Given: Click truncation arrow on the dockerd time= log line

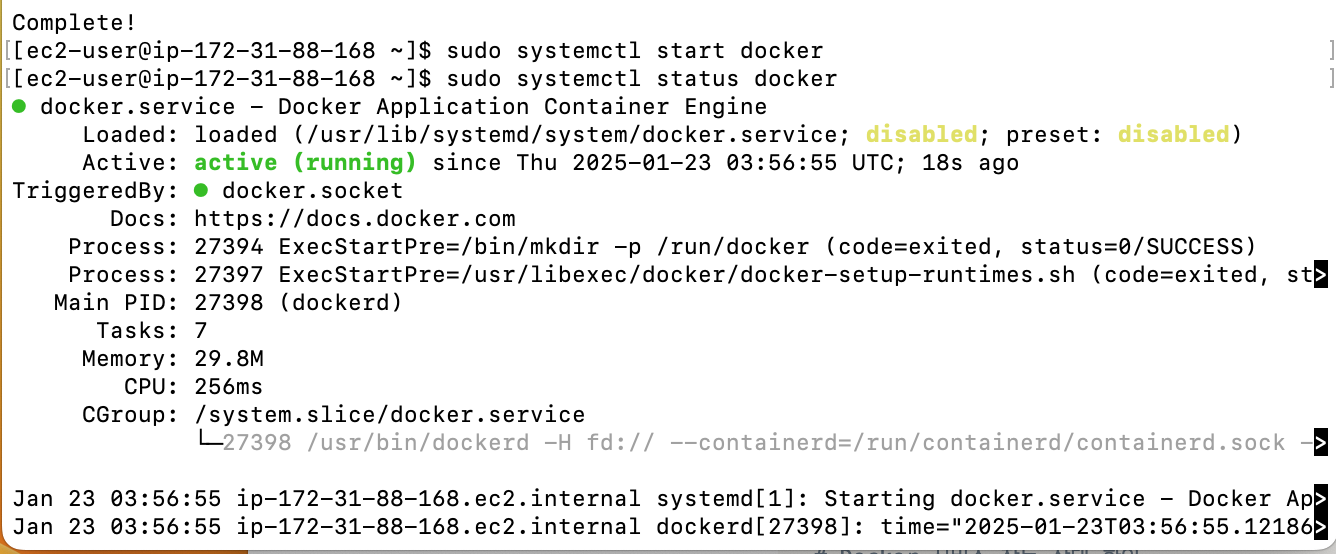Looking at the screenshot, I should [x=1321, y=527].
